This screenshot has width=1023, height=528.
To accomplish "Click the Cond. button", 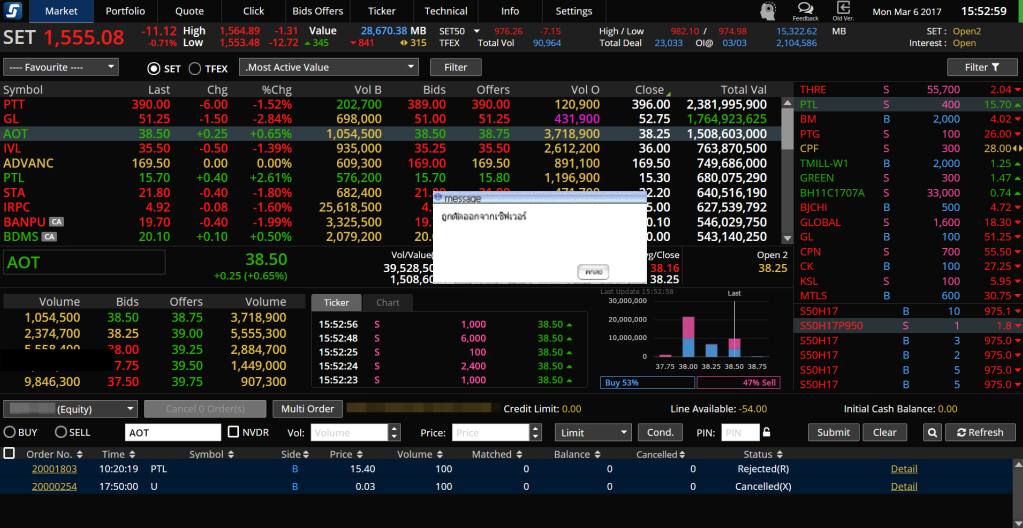I will click(x=660, y=432).
